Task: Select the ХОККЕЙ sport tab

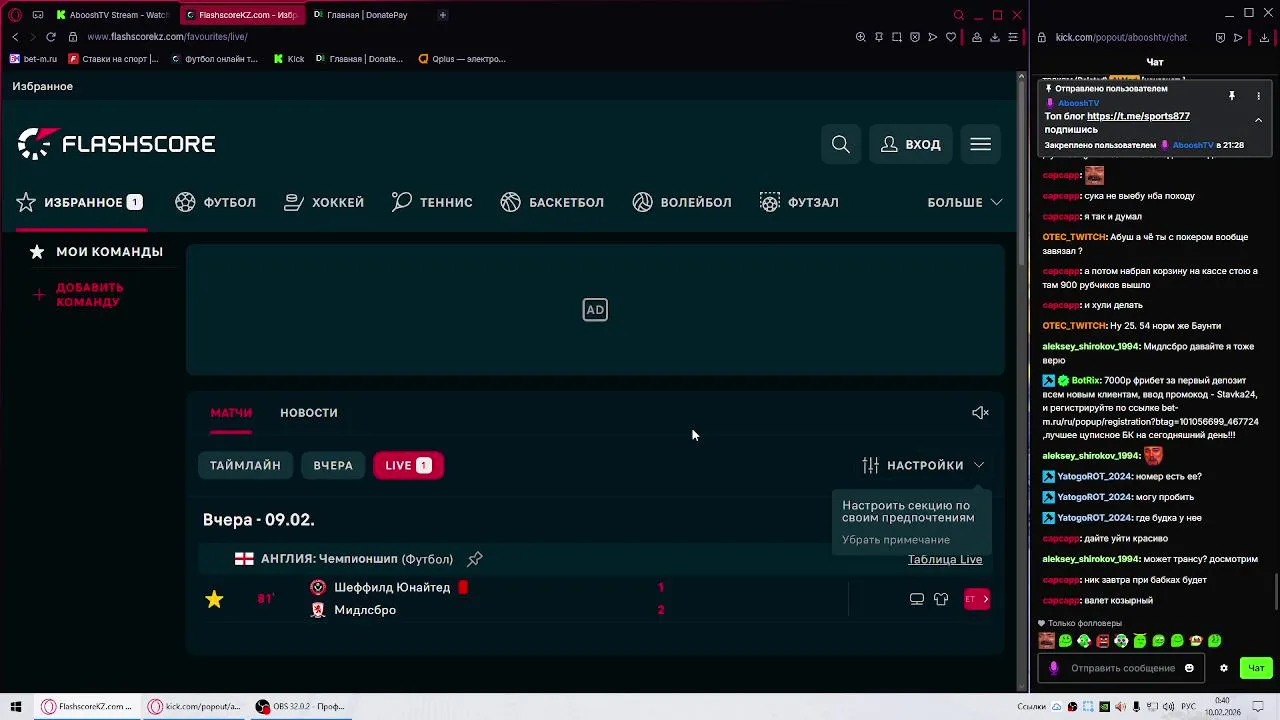Action: (x=324, y=202)
